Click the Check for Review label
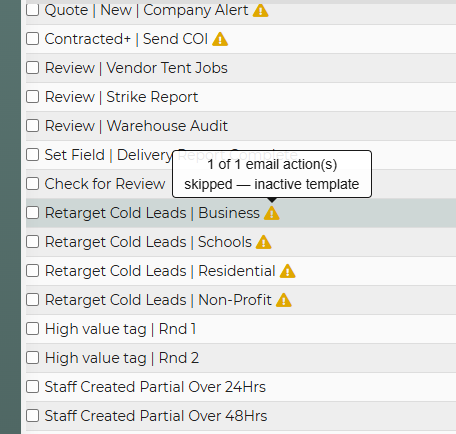 point(105,184)
